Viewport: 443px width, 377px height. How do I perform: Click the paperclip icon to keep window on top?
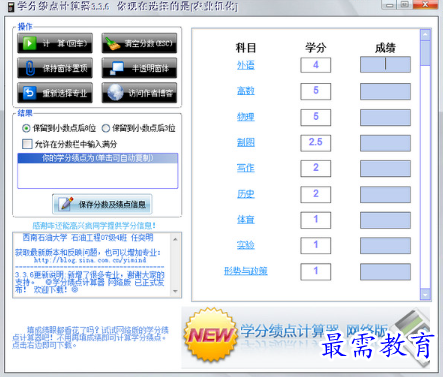pos(30,68)
